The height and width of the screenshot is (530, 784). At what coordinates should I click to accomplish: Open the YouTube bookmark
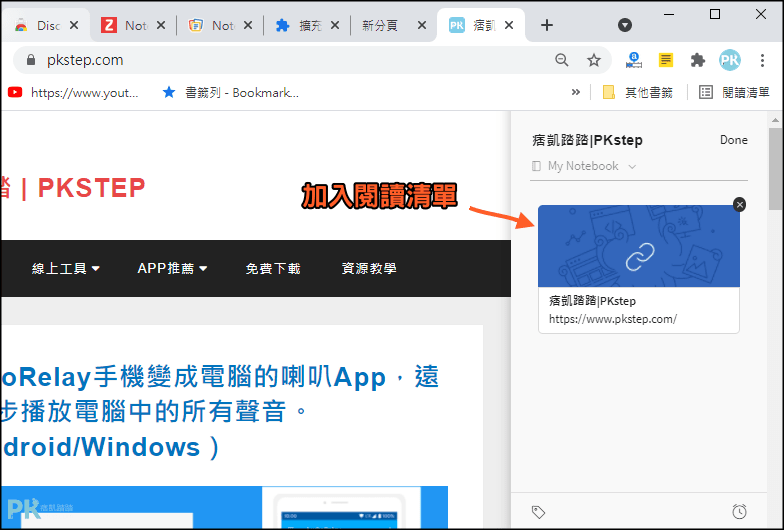[x=73, y=92]
